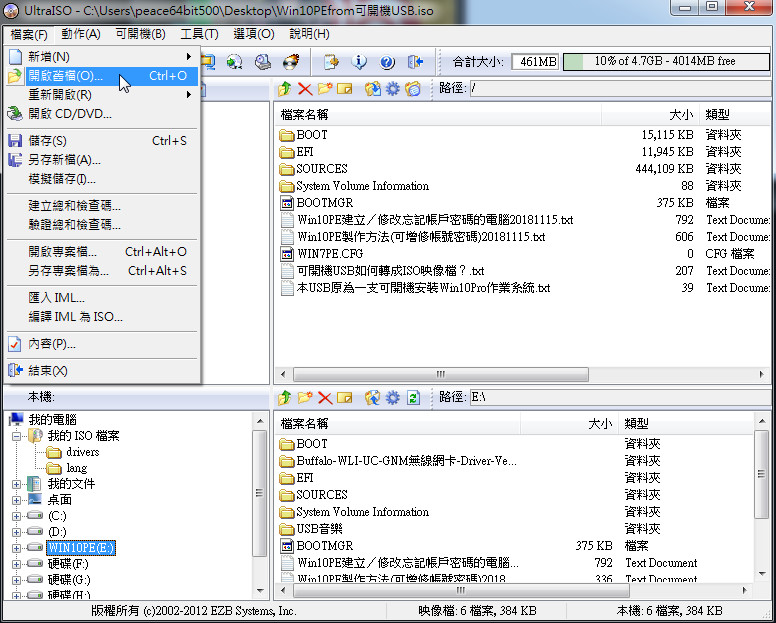Open the 新增(N) submenu
Image resolution: width=776 pixels, height=623 pixels.
tap(102, 57)
